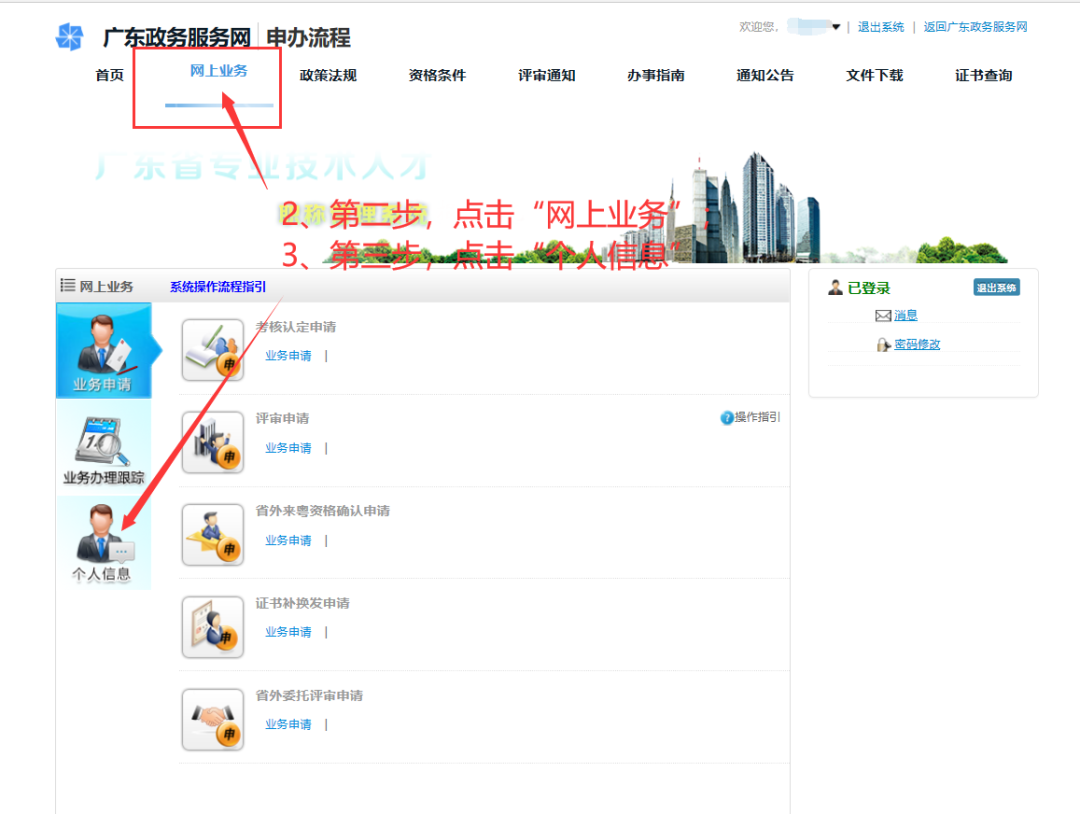Select the 省外委托评审申请 handshake icon

[x=213, y=719]
